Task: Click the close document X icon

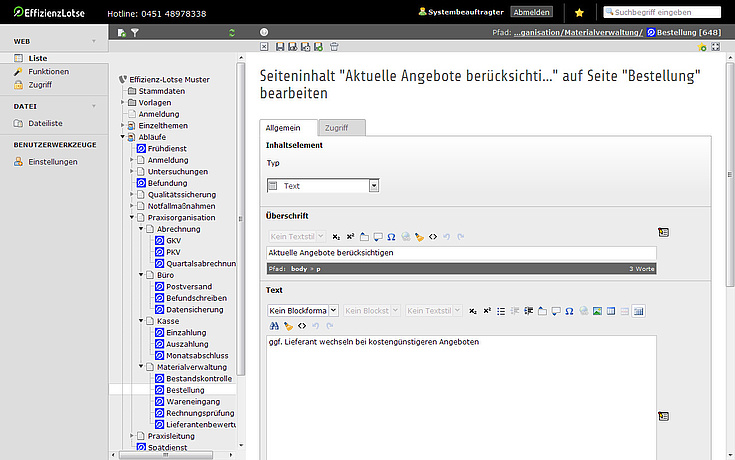Action: (x=264, y=46)
